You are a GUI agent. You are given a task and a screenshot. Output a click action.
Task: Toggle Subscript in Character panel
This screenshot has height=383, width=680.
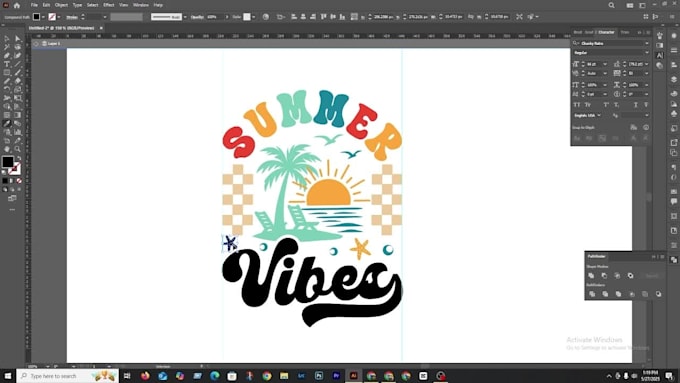pyautogui.click(x=617, y=105)
